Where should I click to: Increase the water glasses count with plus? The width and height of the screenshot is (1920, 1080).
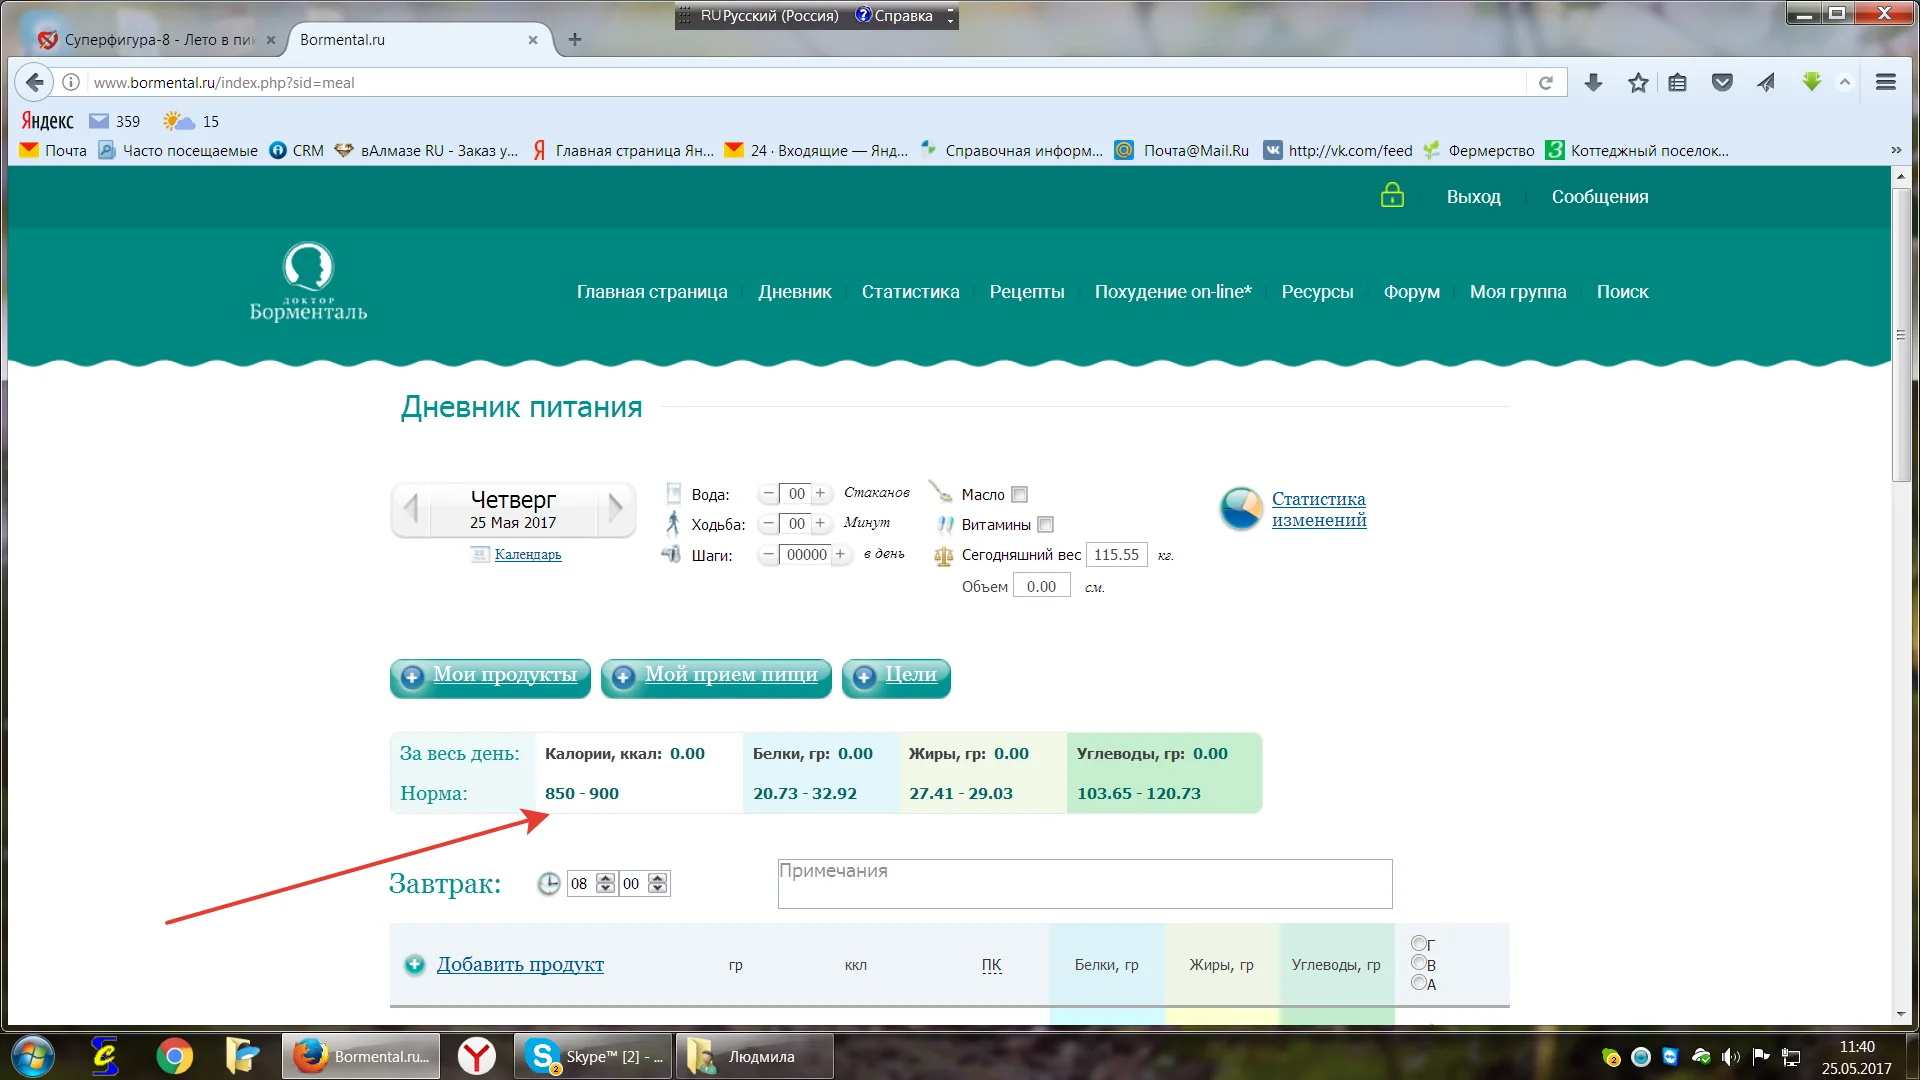[x=820, y=494]
